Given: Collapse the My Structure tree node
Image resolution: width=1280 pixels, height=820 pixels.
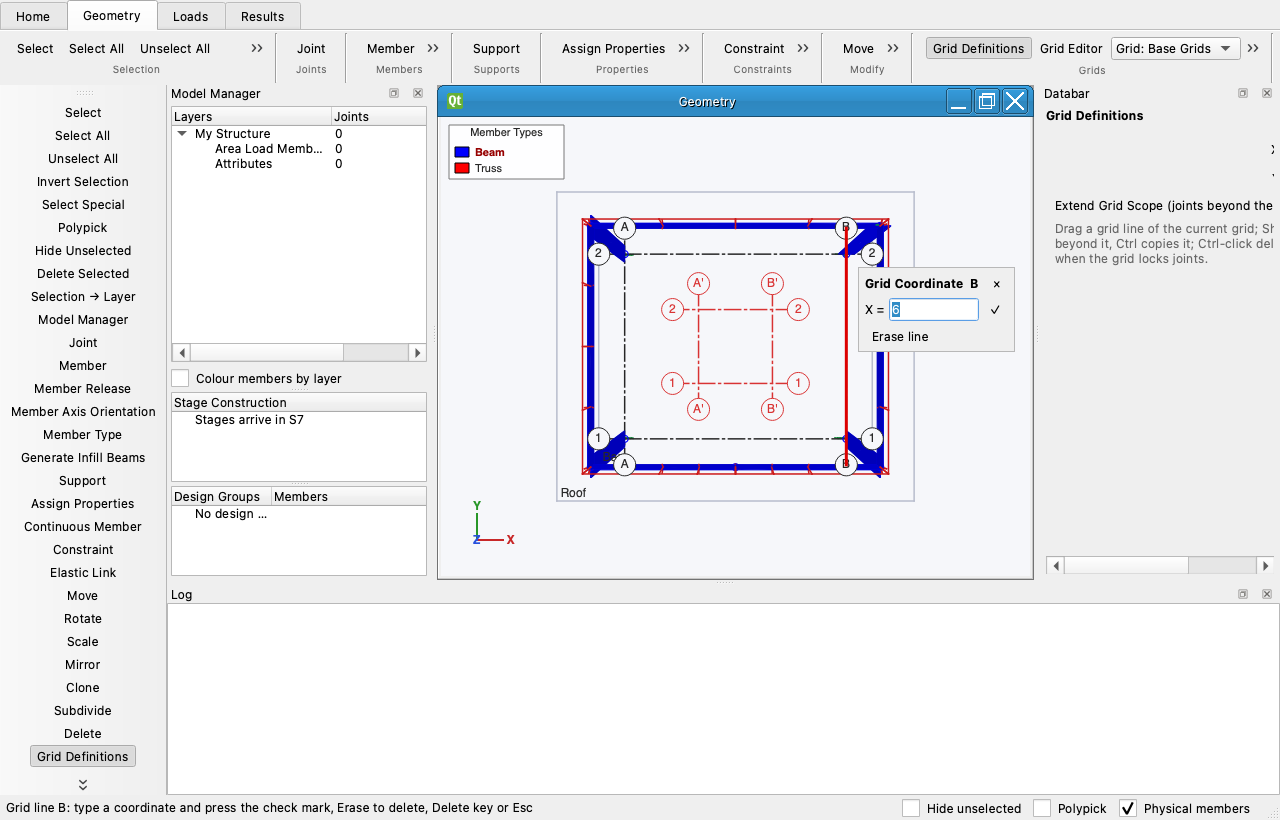Looking at the screenshot, I should [x=183, y=134].
